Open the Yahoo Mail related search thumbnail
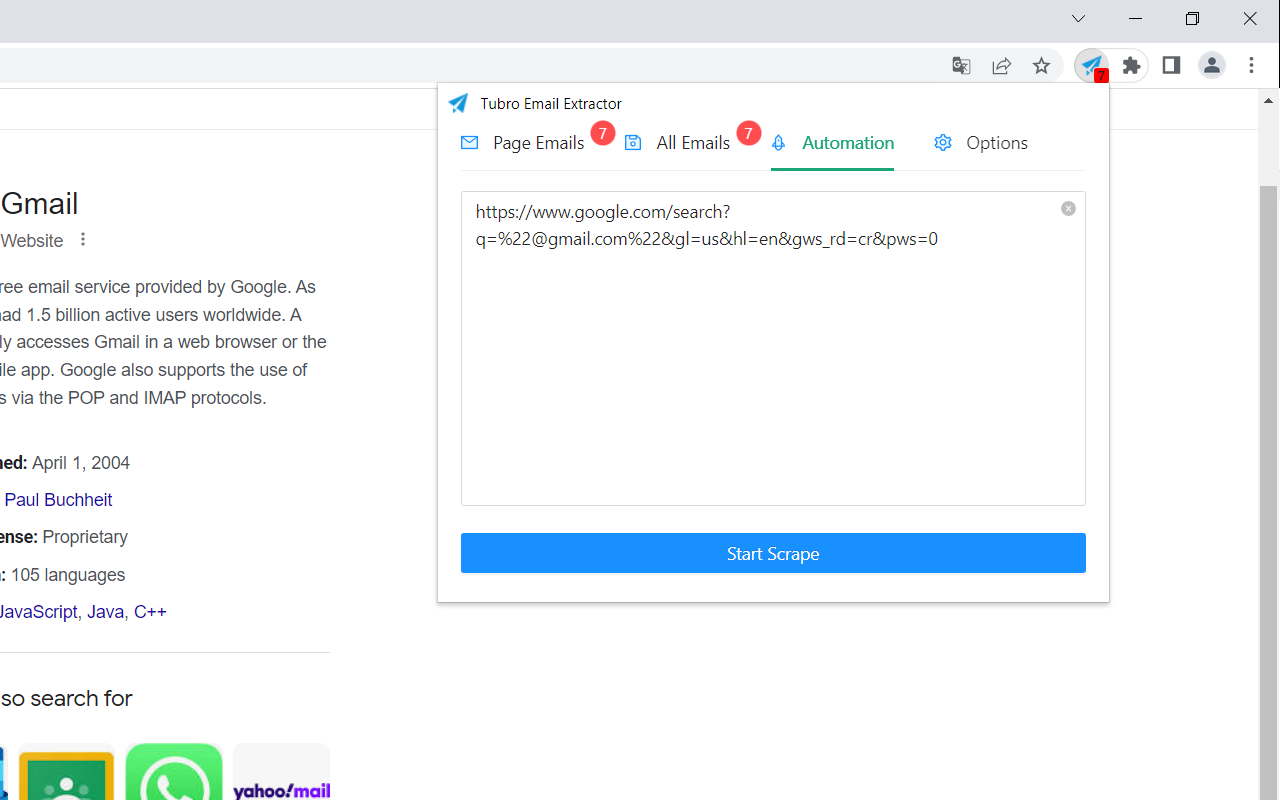The height and width of the screenshot is (800, 1280). point(281,771)
